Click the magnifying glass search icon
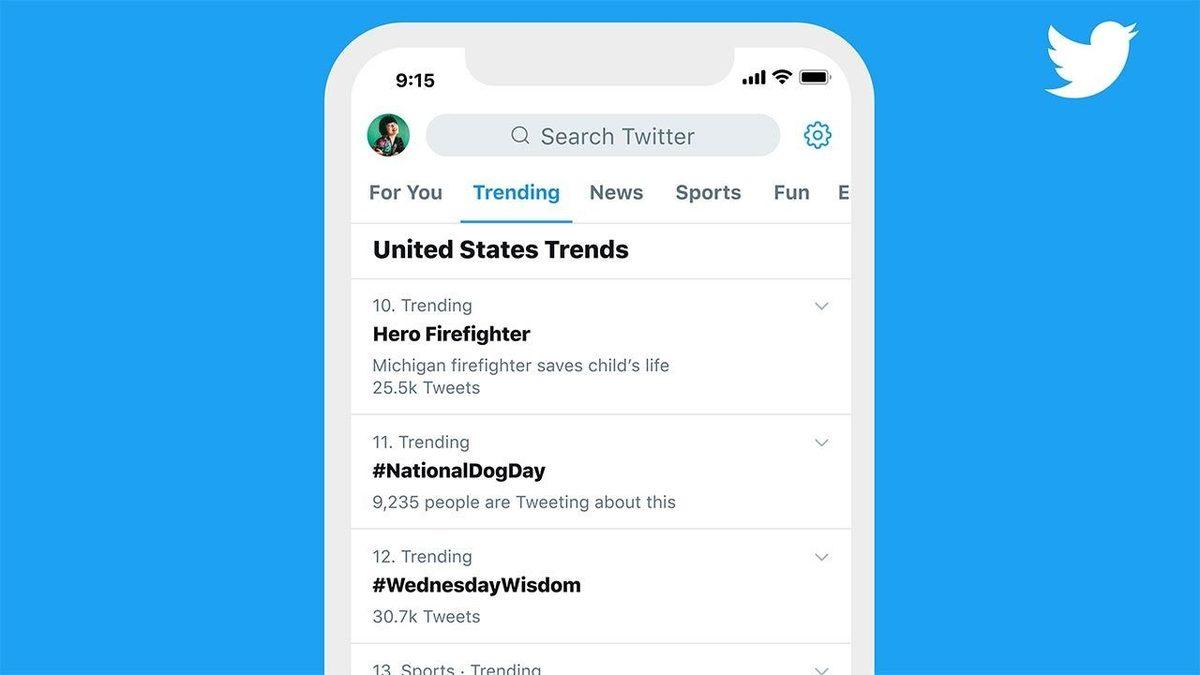1200x675 pixels. (520, 135)
